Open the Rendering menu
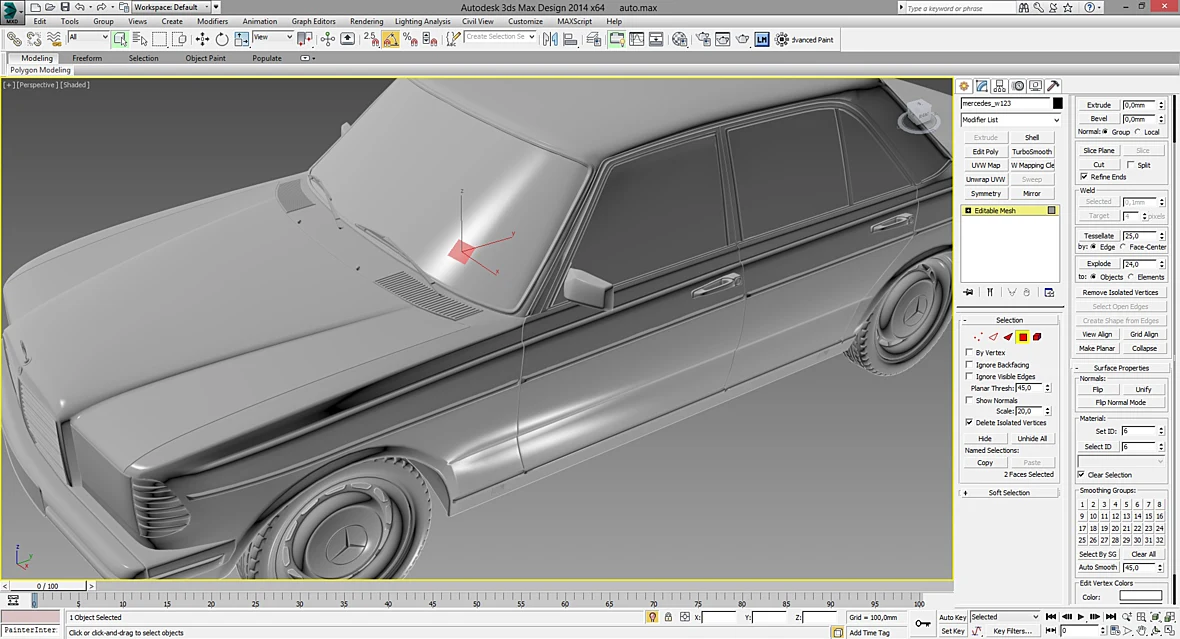Image resolution: width=1180 pixels, height=639 pixels. coord(366,21)
